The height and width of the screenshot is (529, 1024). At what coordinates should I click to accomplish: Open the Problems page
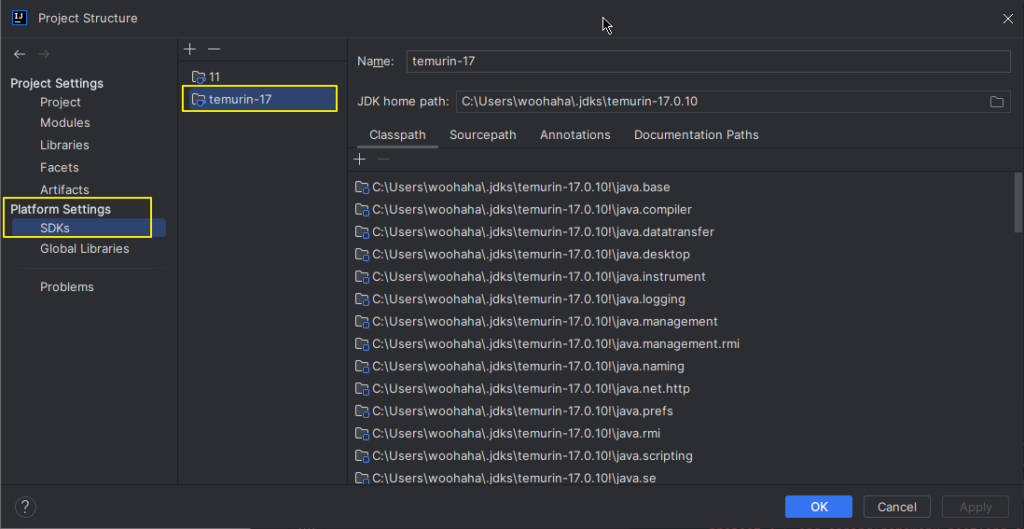67,287
